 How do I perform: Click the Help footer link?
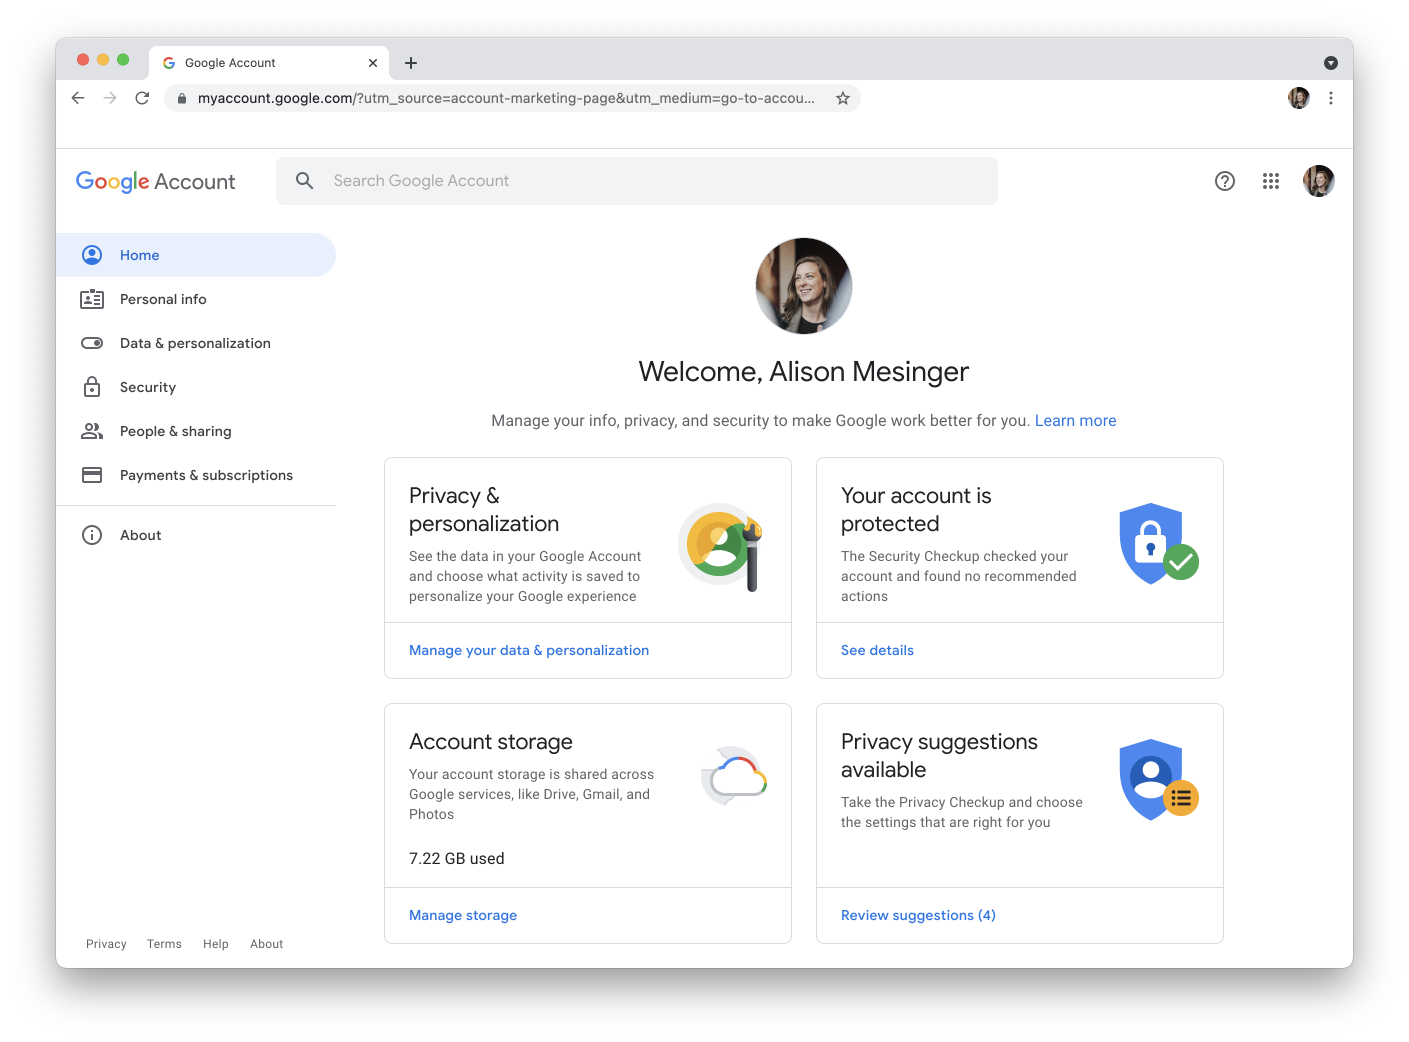[216, 944]
